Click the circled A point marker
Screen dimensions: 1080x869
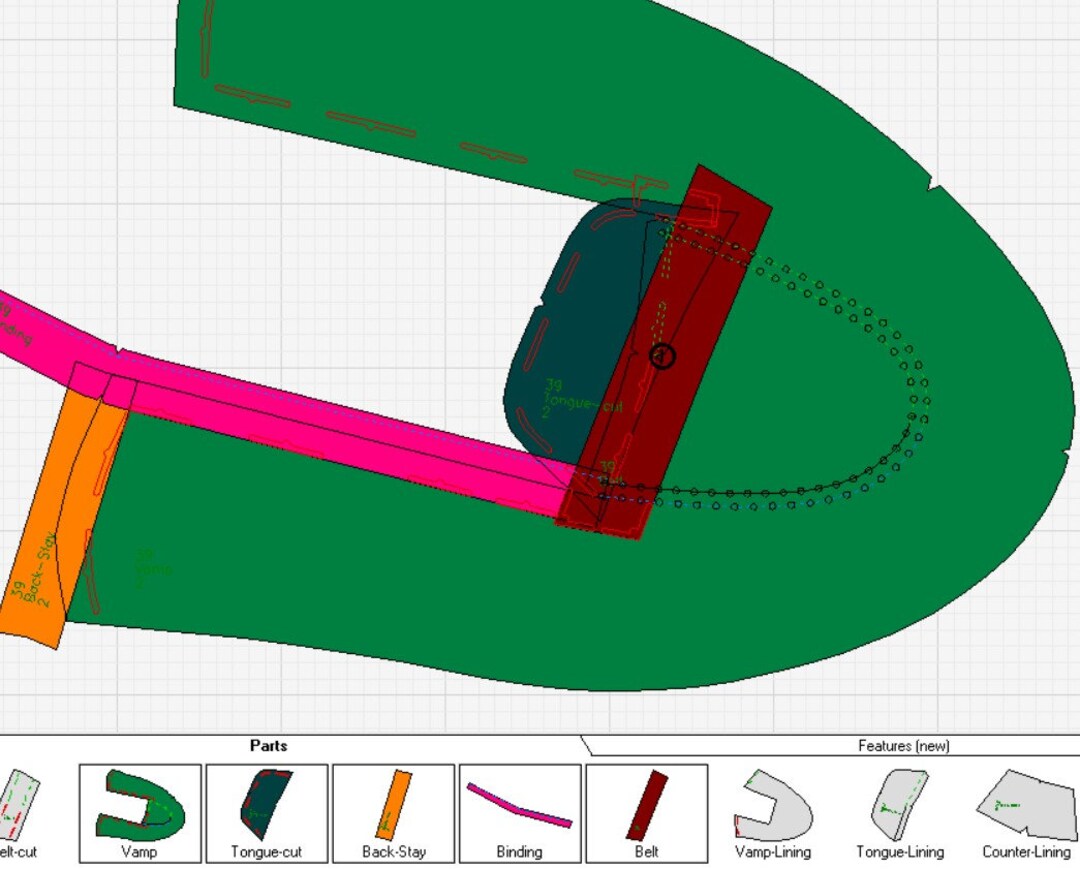coord(664,357)
